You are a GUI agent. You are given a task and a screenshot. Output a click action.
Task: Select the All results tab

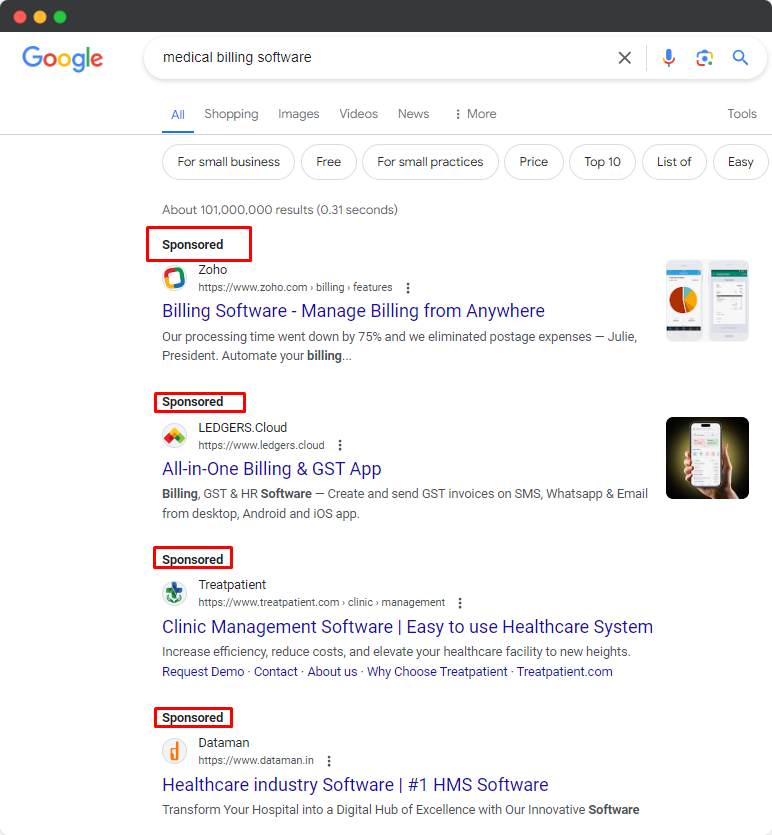(178, 114)
